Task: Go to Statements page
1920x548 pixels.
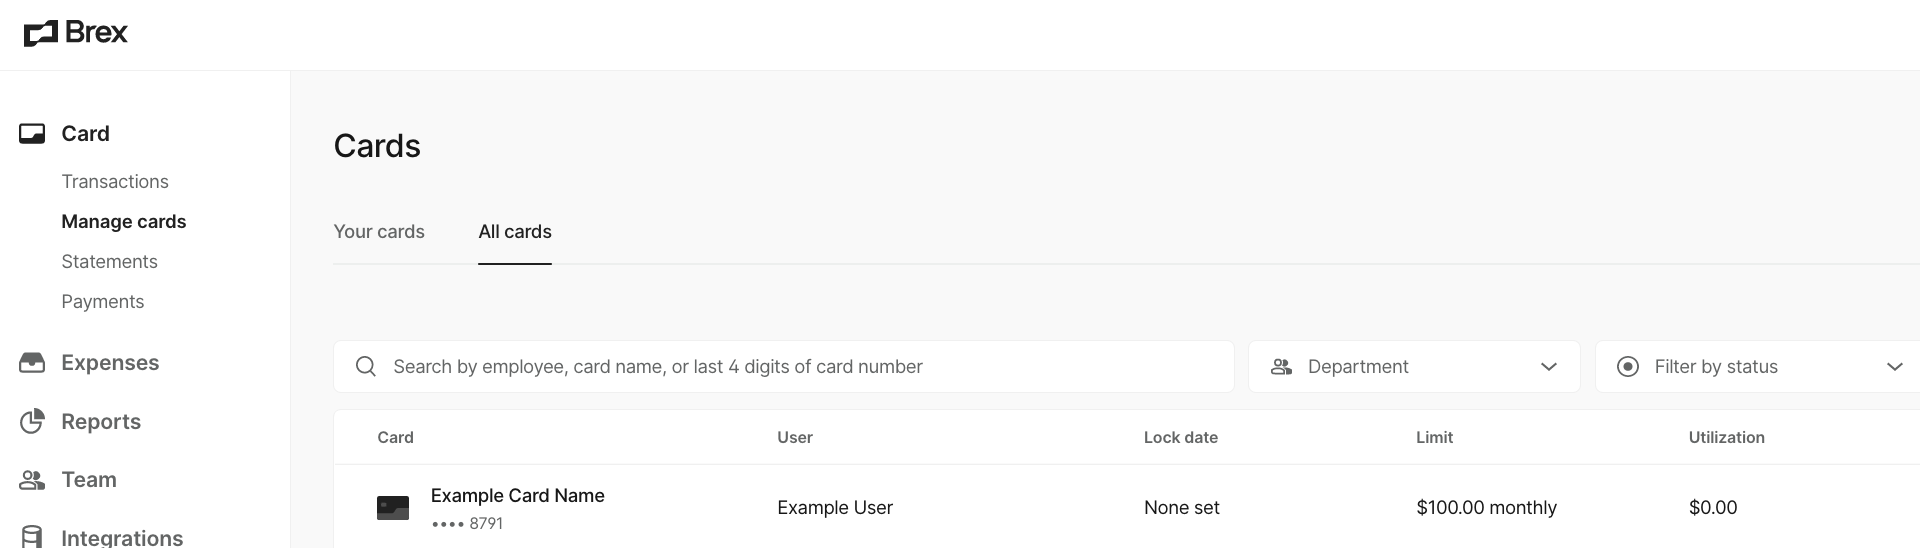Action: [x=109, y=262]
